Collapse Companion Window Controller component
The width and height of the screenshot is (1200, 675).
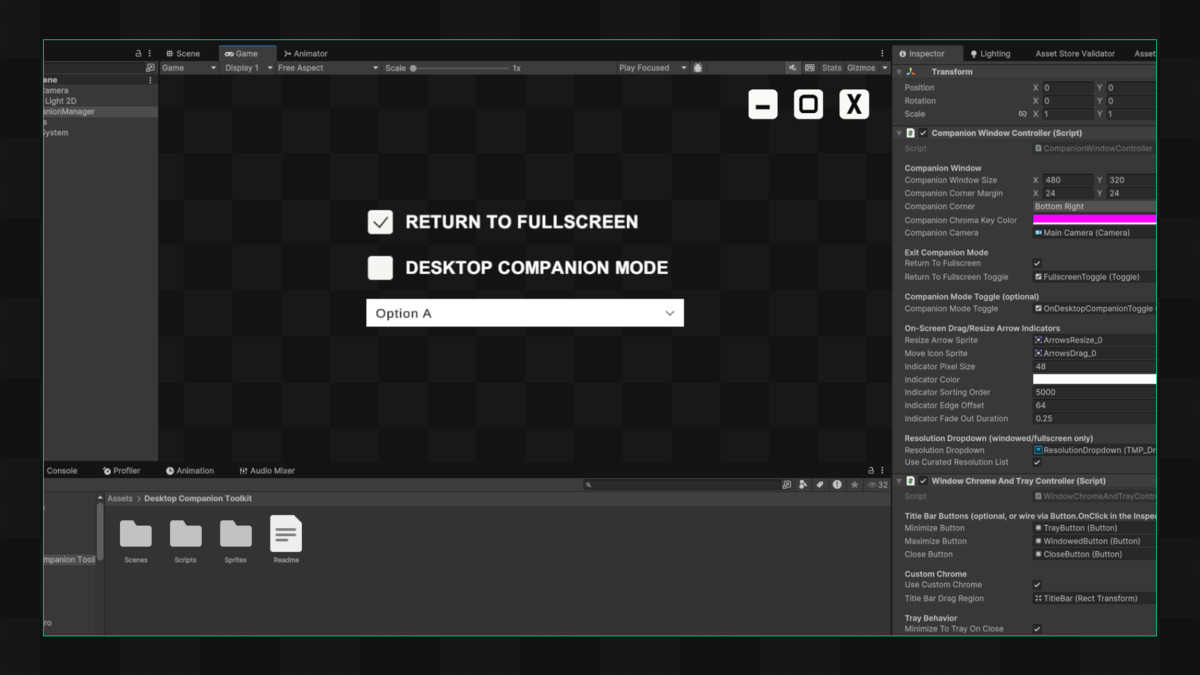(899, 133)
